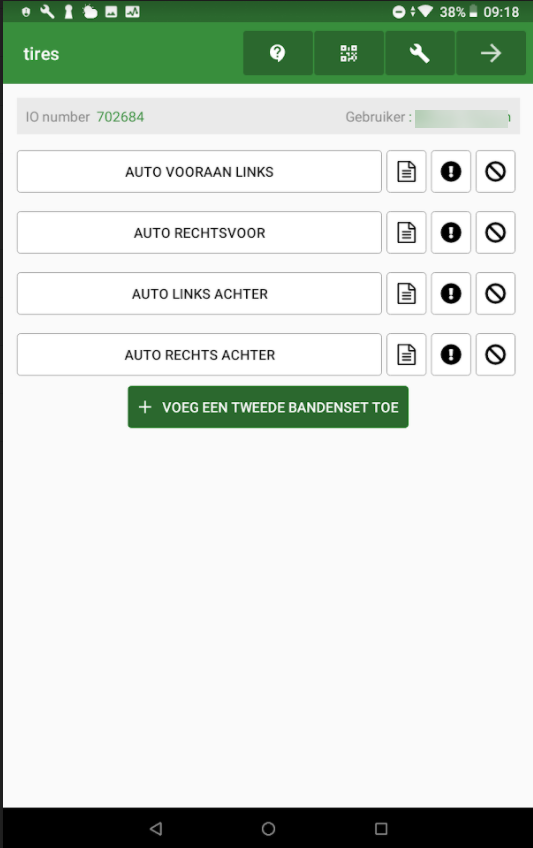Go forward with the arrow icon
Viewport: 533px width, 848px height.
click(491, 53)
